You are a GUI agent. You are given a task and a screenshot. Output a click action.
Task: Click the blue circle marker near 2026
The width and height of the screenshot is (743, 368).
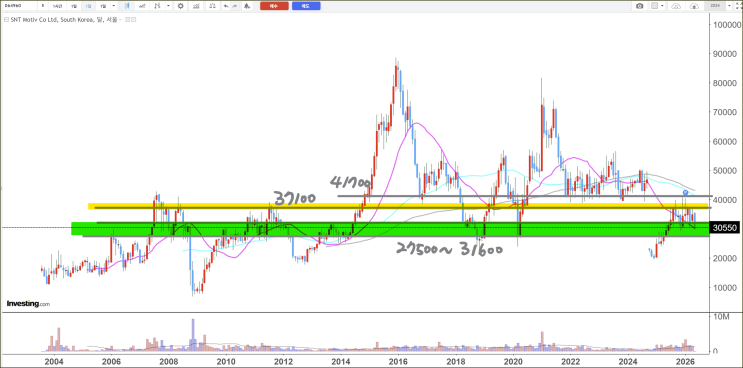point(685,193)
